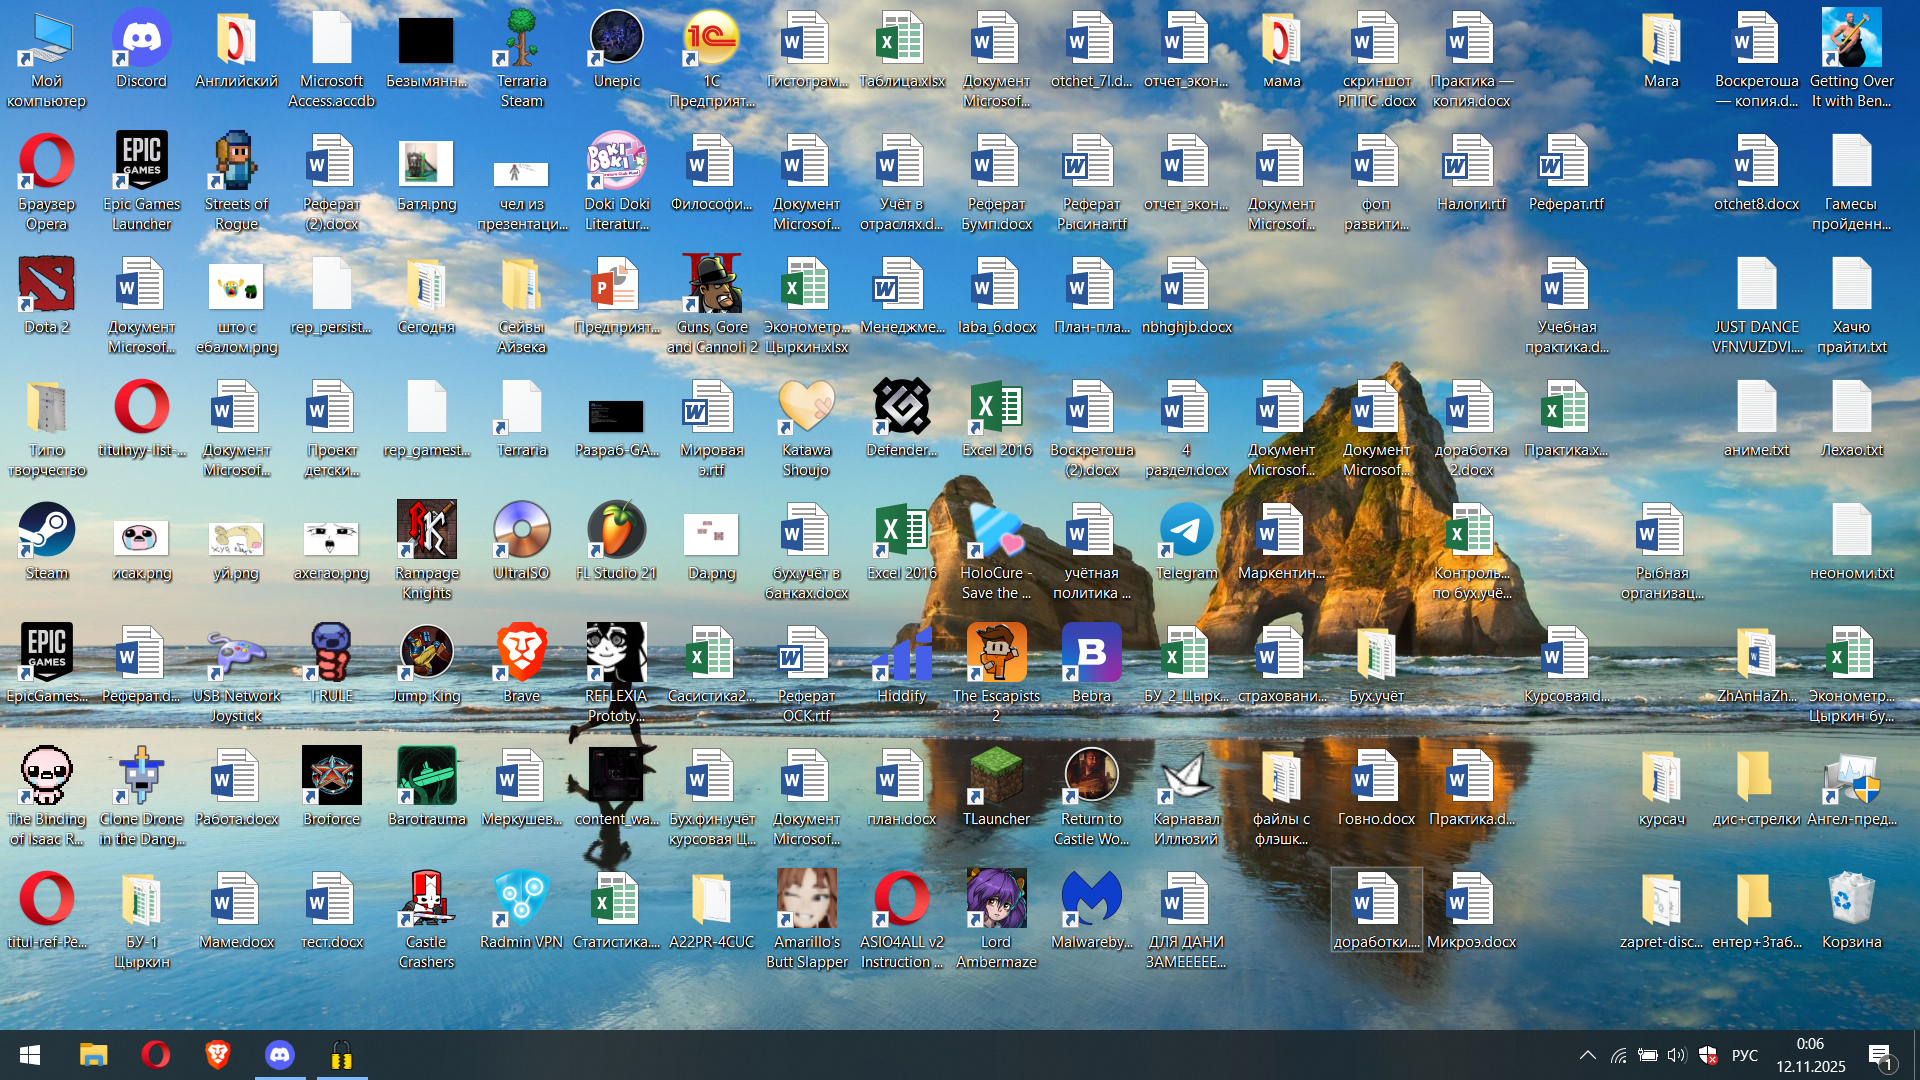The width and height of the screenshot is (1920, 1080).
Task: Switch input language from РУС
Action: tap(1745, 1055)
